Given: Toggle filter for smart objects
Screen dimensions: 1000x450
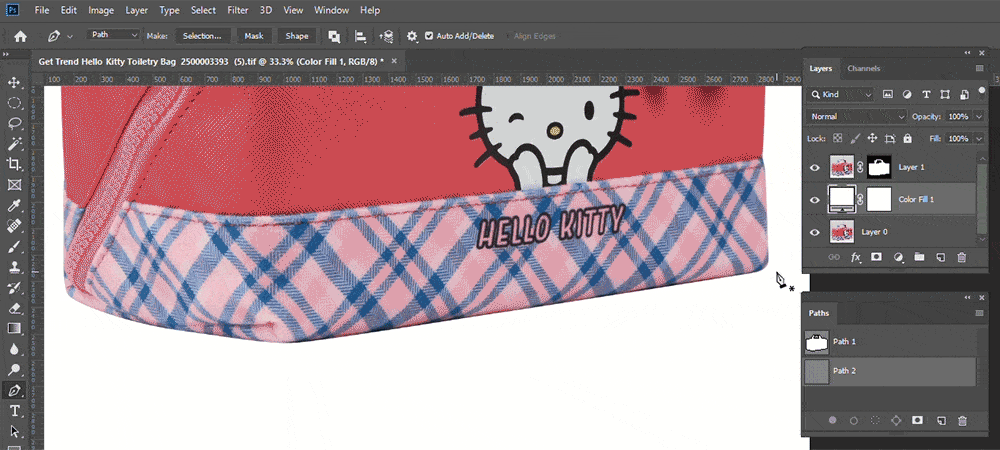Looking at the screenshot, I should (964, 94).
